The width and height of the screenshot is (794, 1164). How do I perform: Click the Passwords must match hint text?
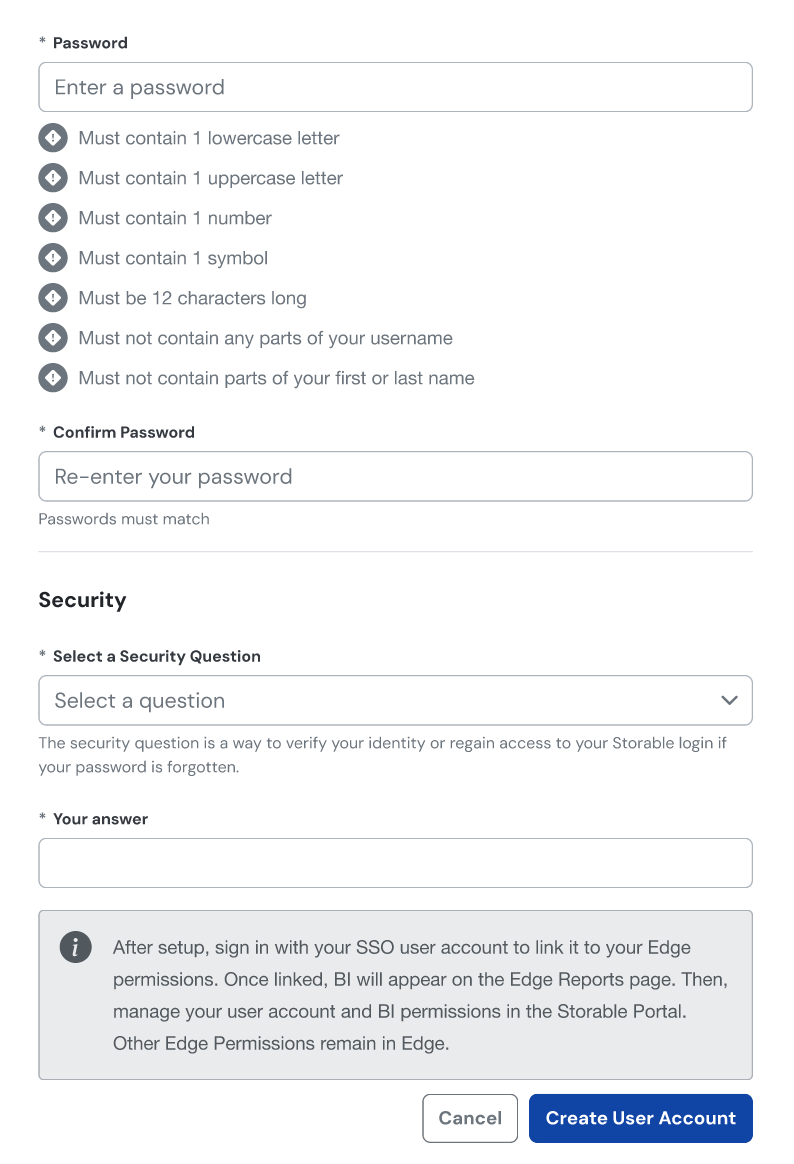pos(124,519)
